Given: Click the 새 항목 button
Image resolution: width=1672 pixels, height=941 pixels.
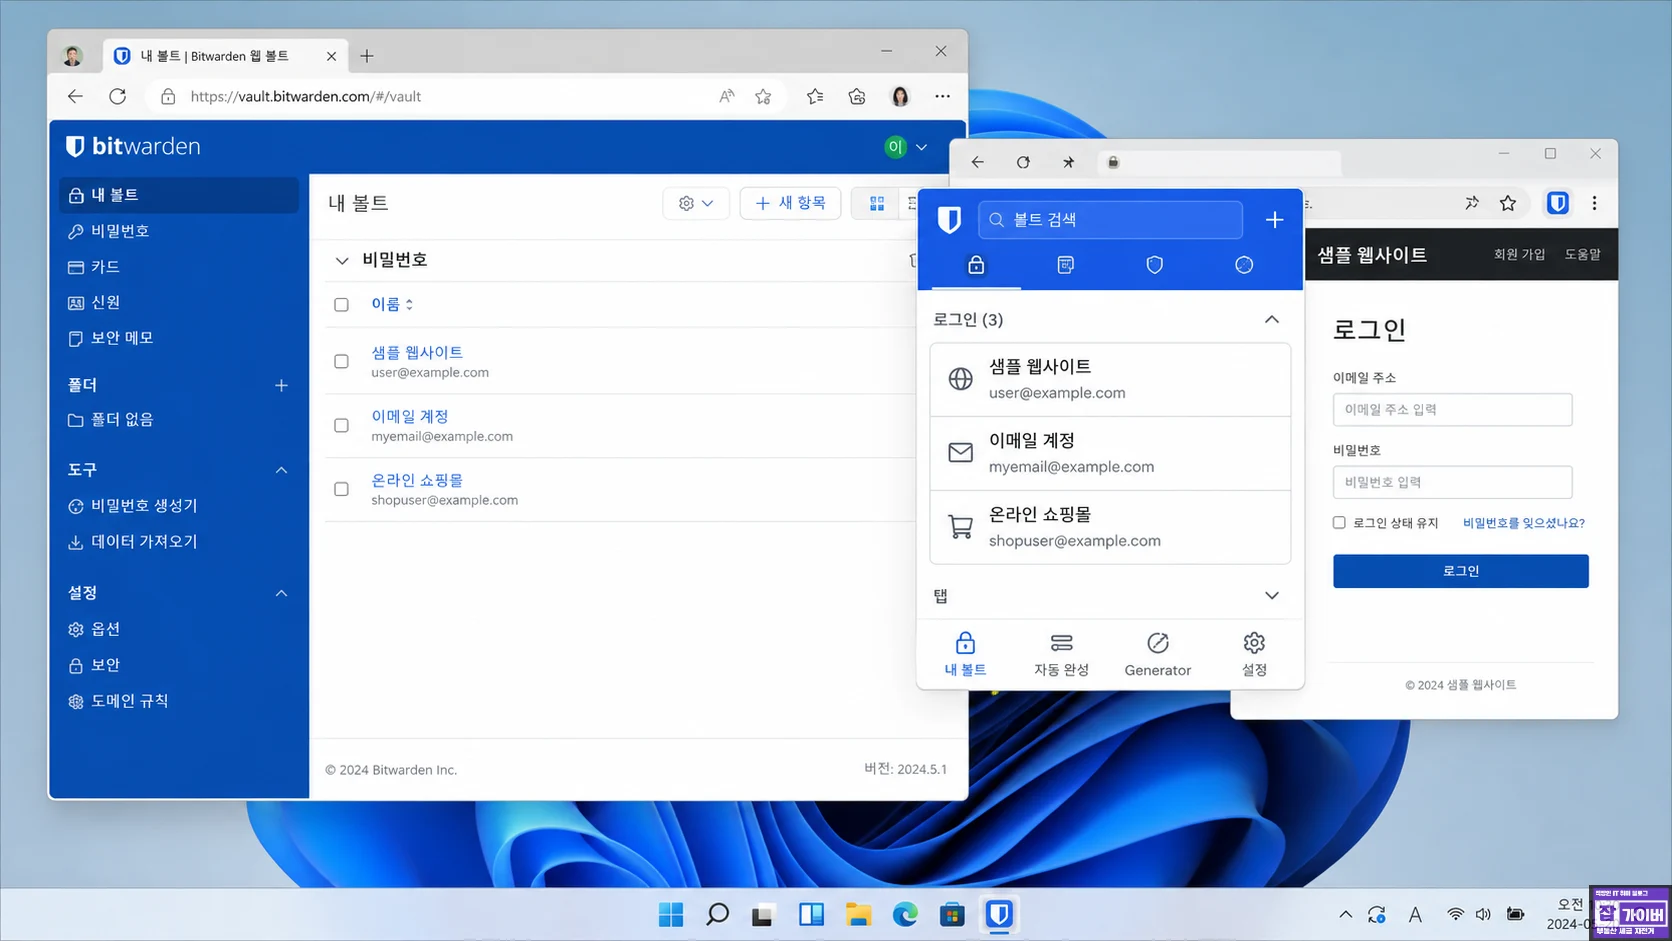Looking at the screenshot, I should tap(790, 203).
